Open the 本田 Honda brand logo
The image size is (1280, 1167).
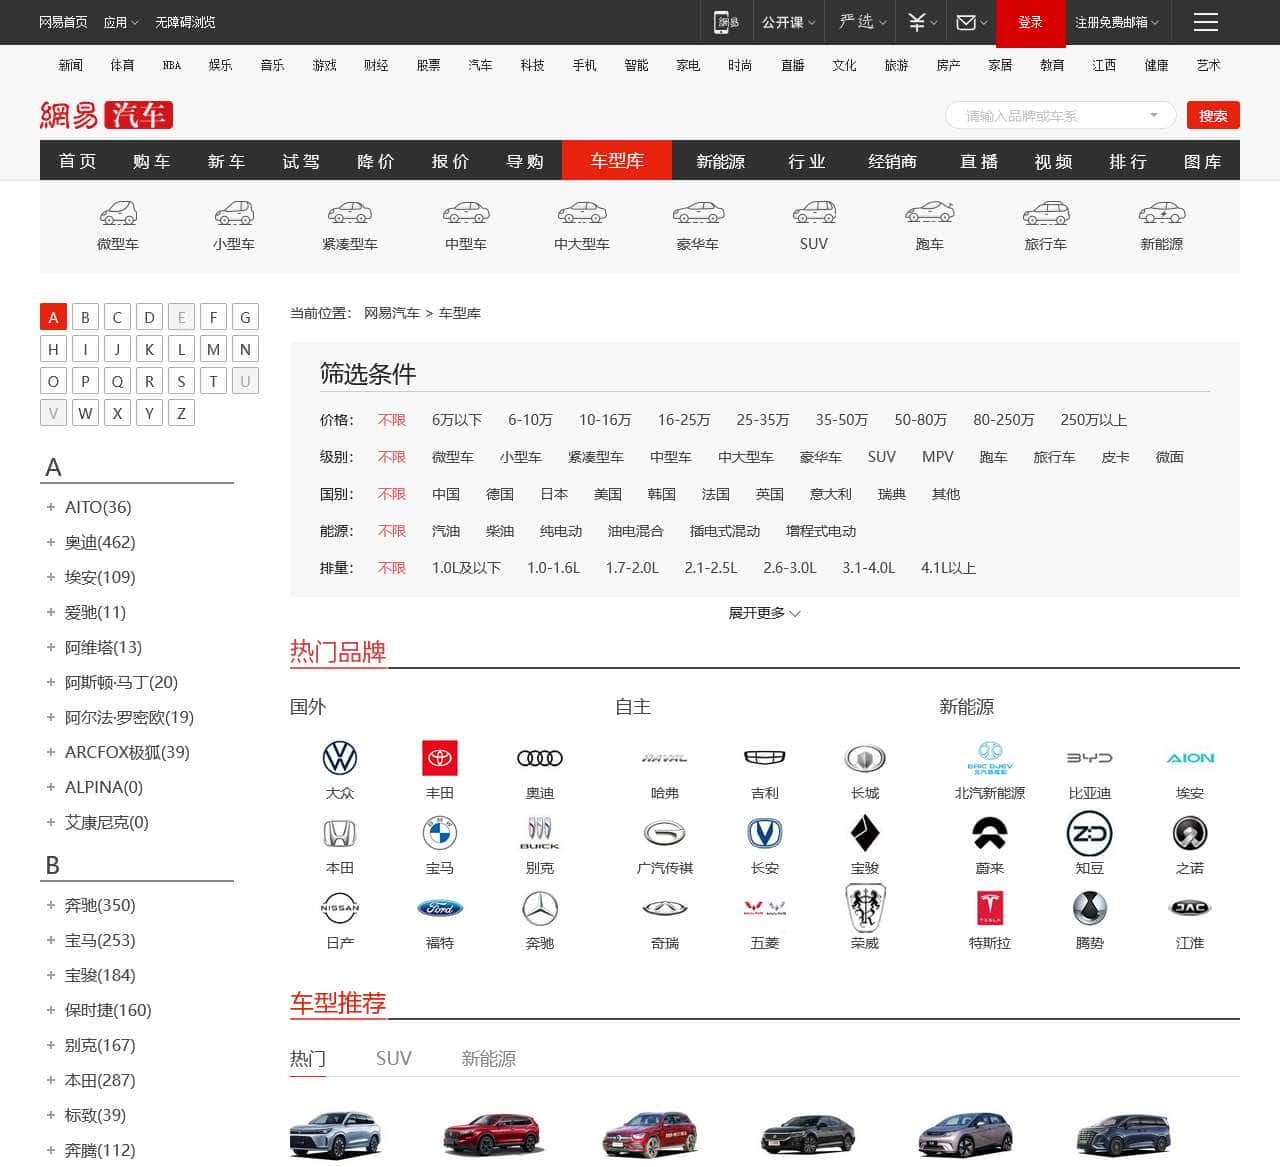coord(340,833)
